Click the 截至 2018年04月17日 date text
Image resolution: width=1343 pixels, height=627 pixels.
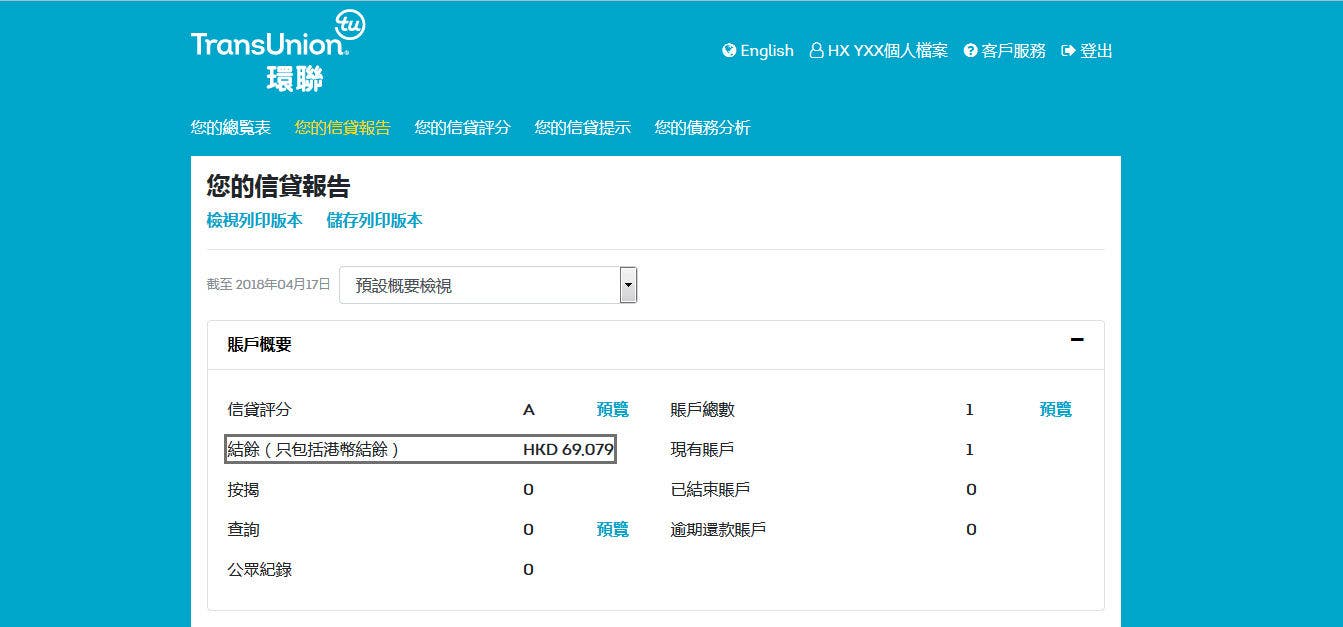tap(269, 285)
